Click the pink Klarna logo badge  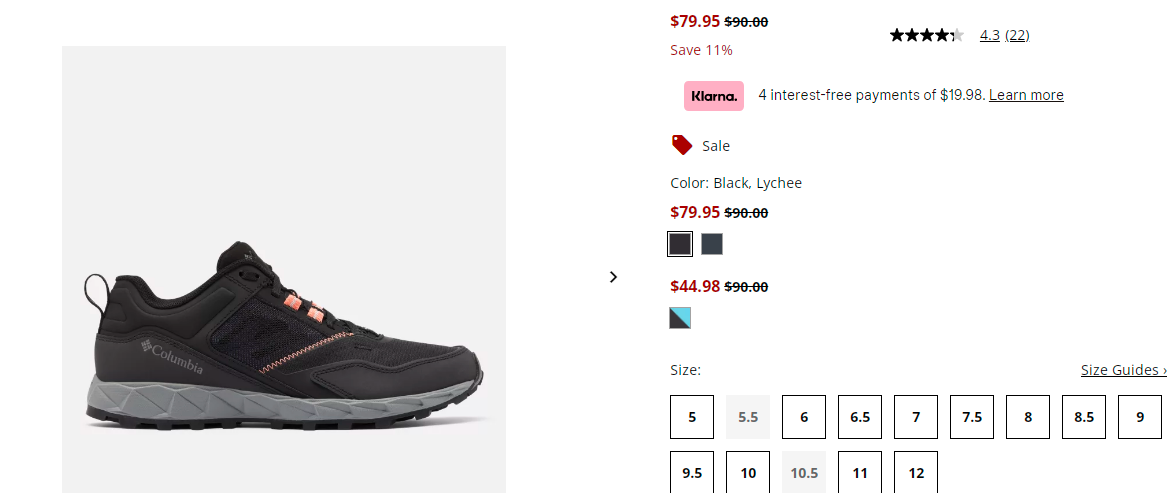click(714, 96)
